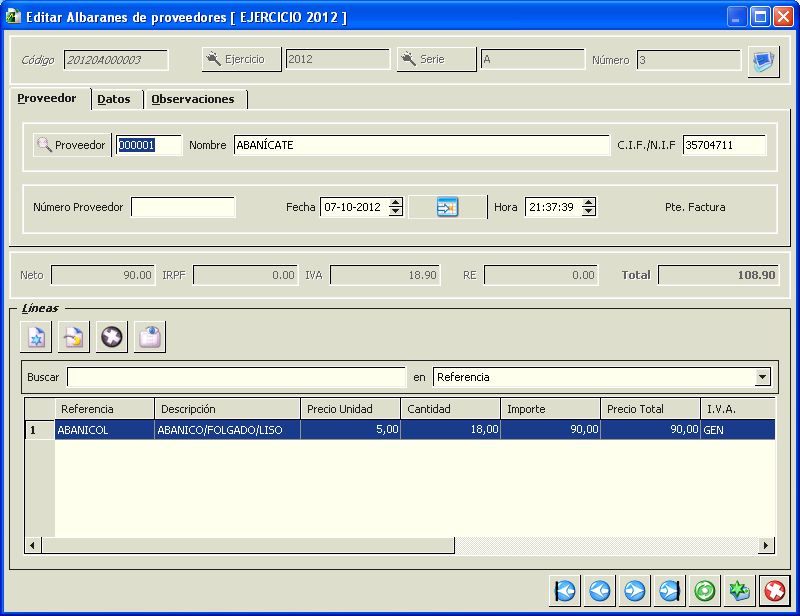Click the red cancel button at bottom
This screenshot has width=800, height=616.
774,591
